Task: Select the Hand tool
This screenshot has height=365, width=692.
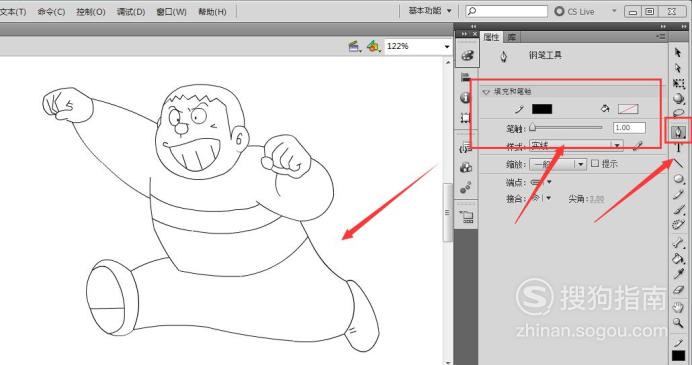Action: 678,307
